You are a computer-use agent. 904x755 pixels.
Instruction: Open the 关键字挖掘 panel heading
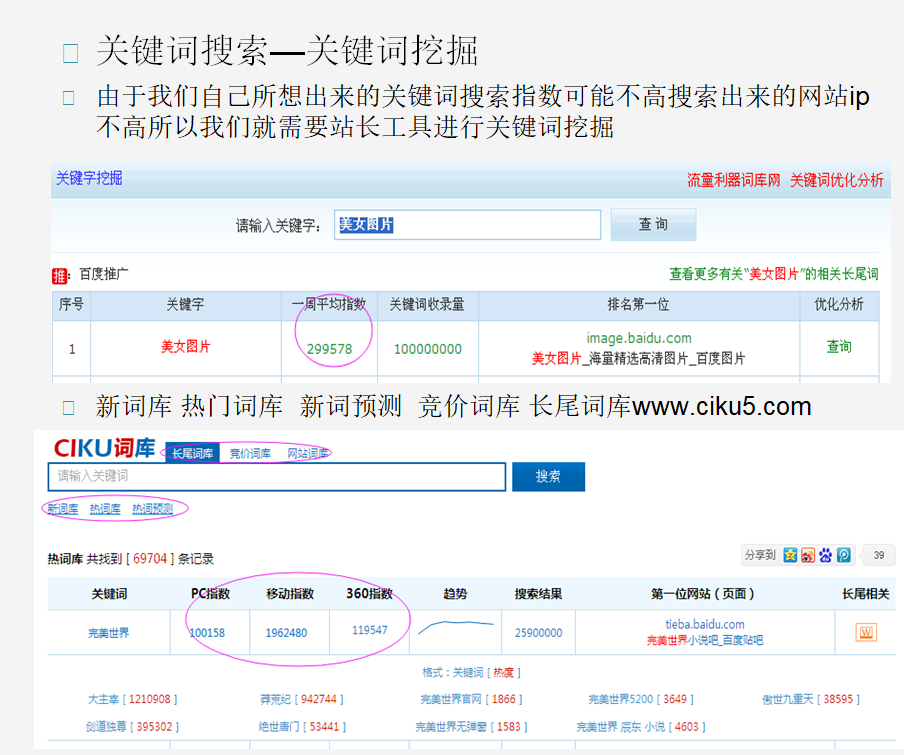pos(89,178)
